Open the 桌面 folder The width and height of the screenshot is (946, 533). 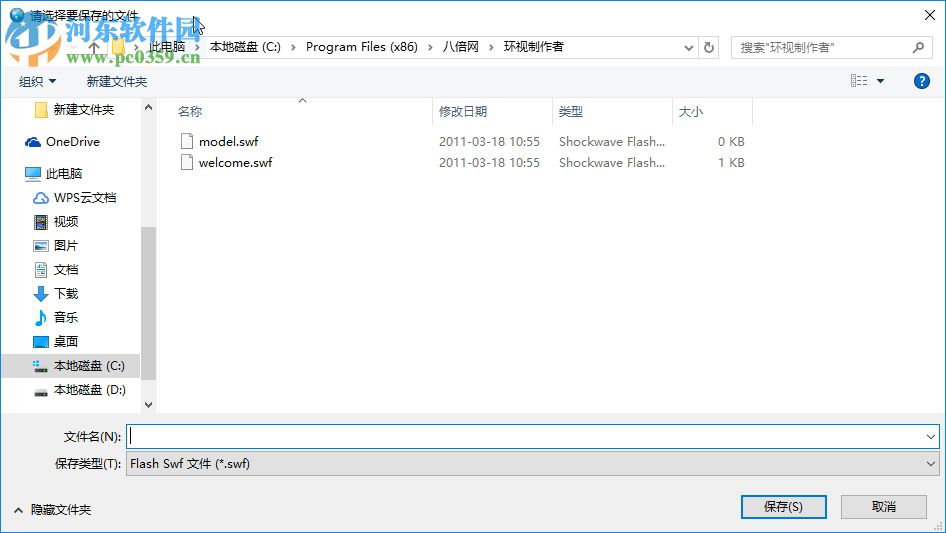[56, 342]
